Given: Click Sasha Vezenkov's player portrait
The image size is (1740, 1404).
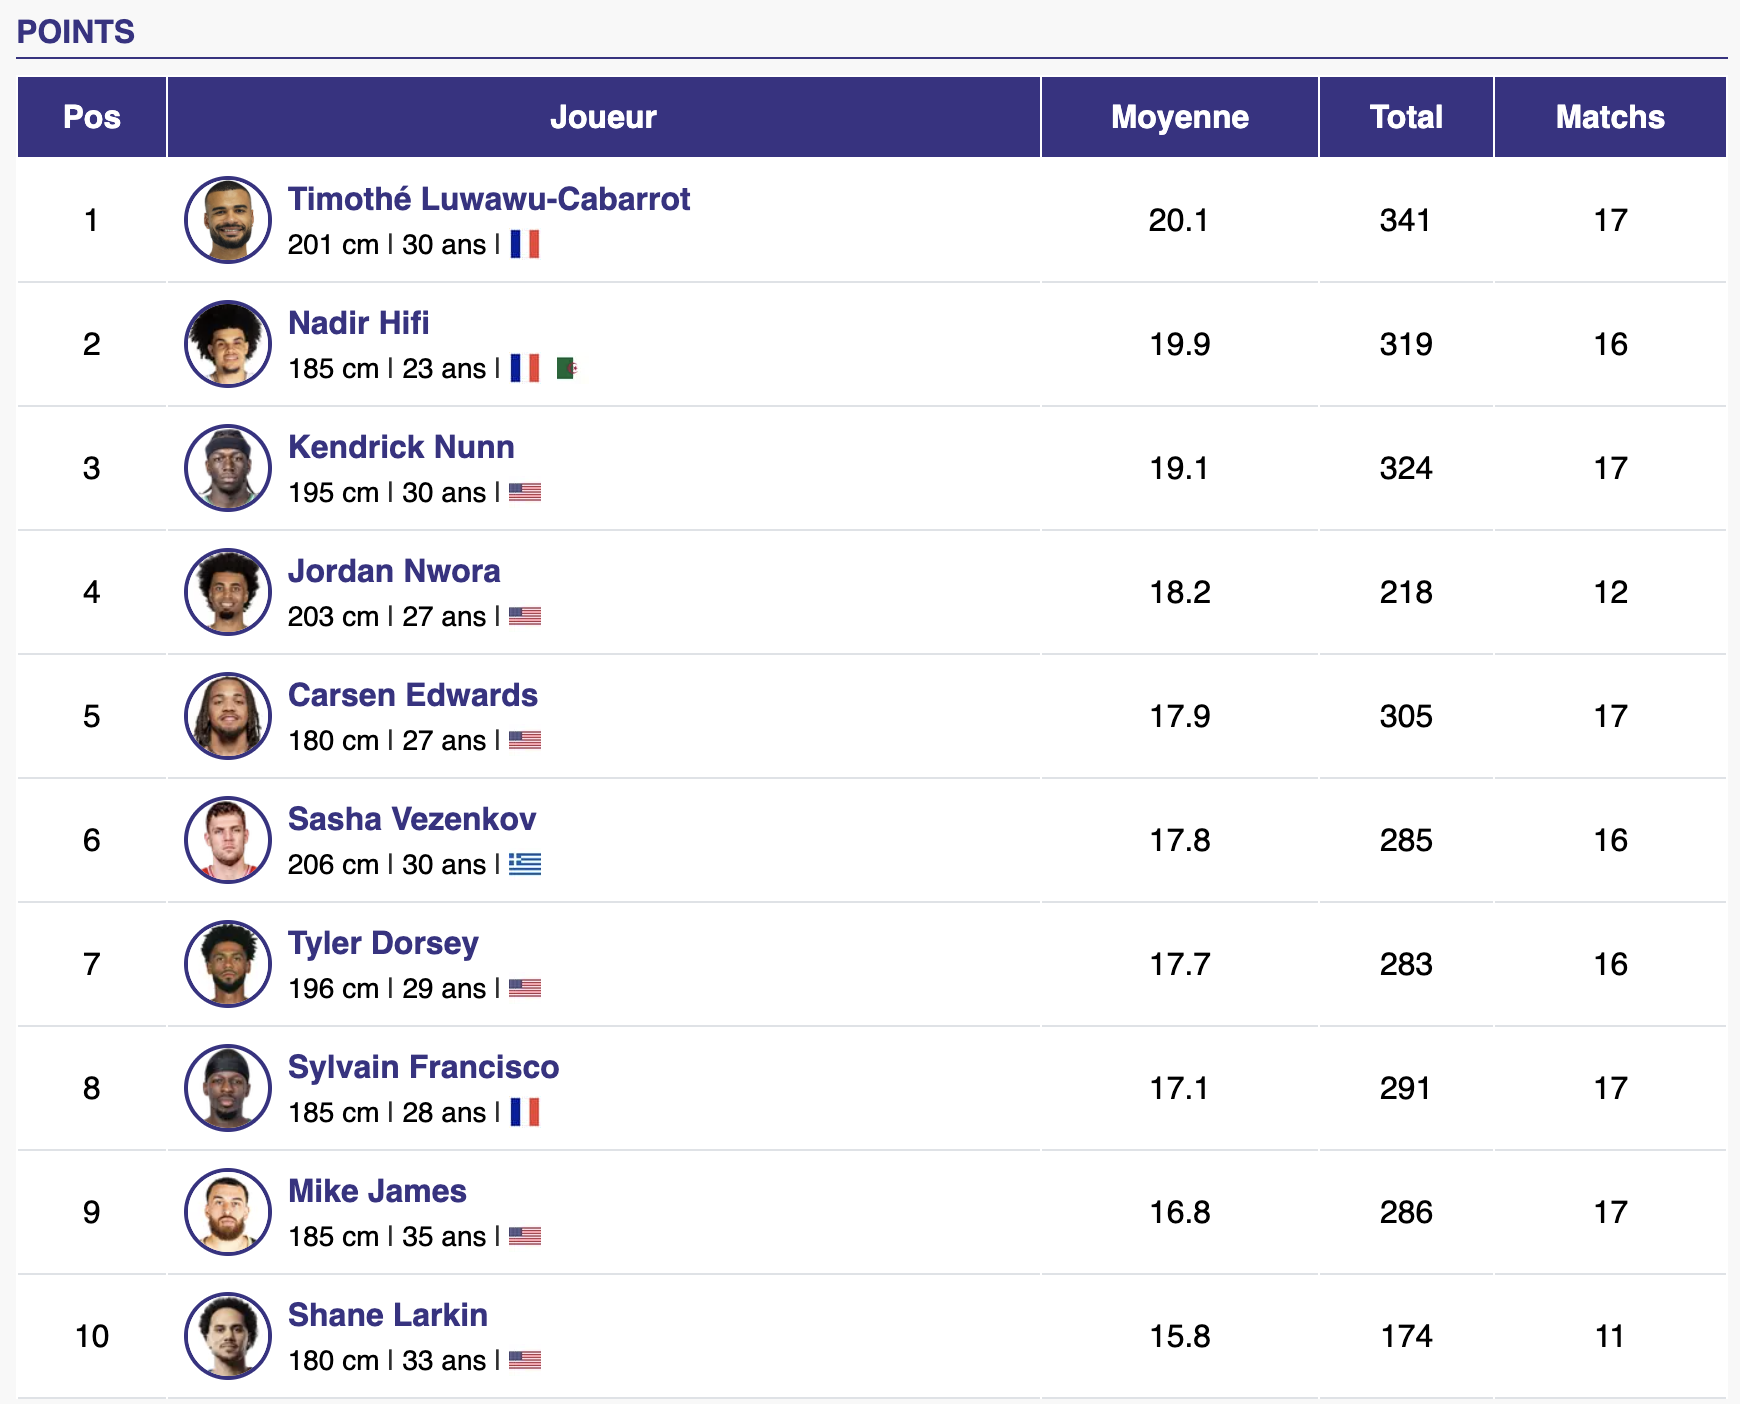Looking at the screenshot, I should pyautogui.click(x=228, y=840).
